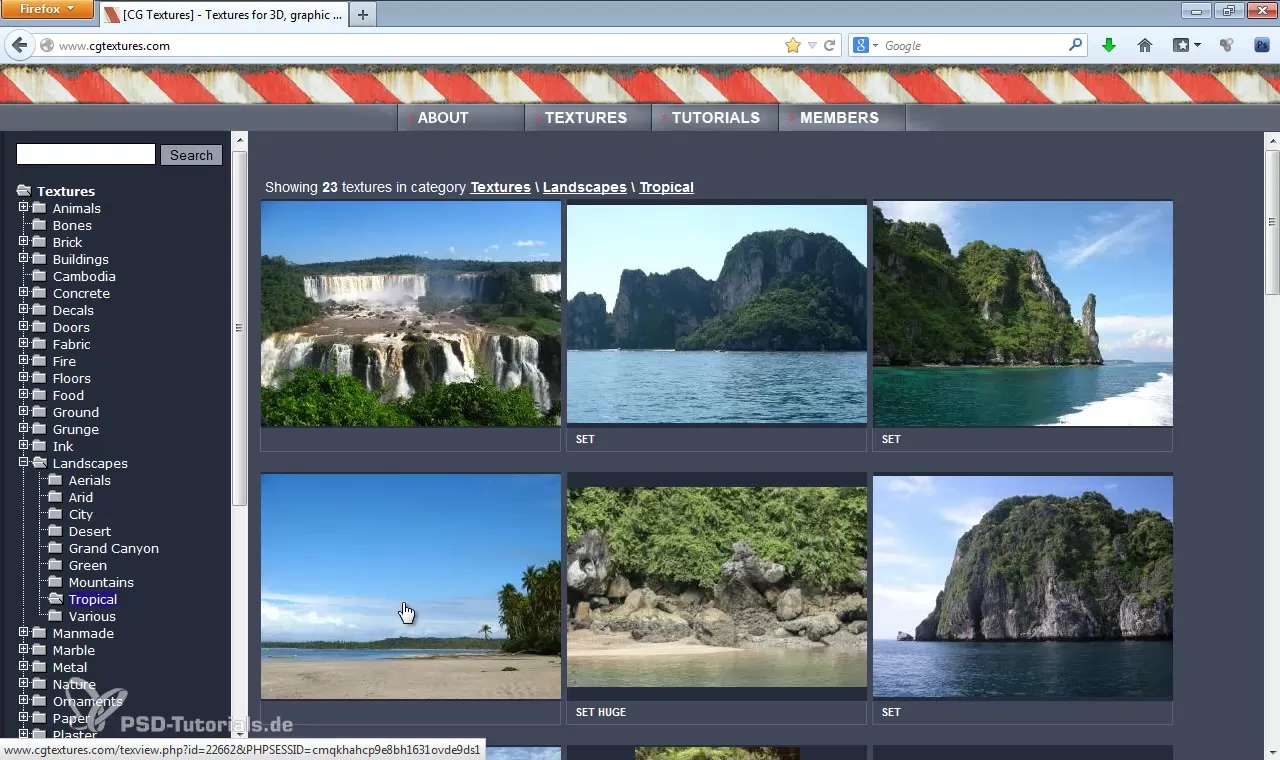Open the TEXTURES navigation menu
Image resolution: width=1280 pixels, height=760 pixels.
pos(587,117)
